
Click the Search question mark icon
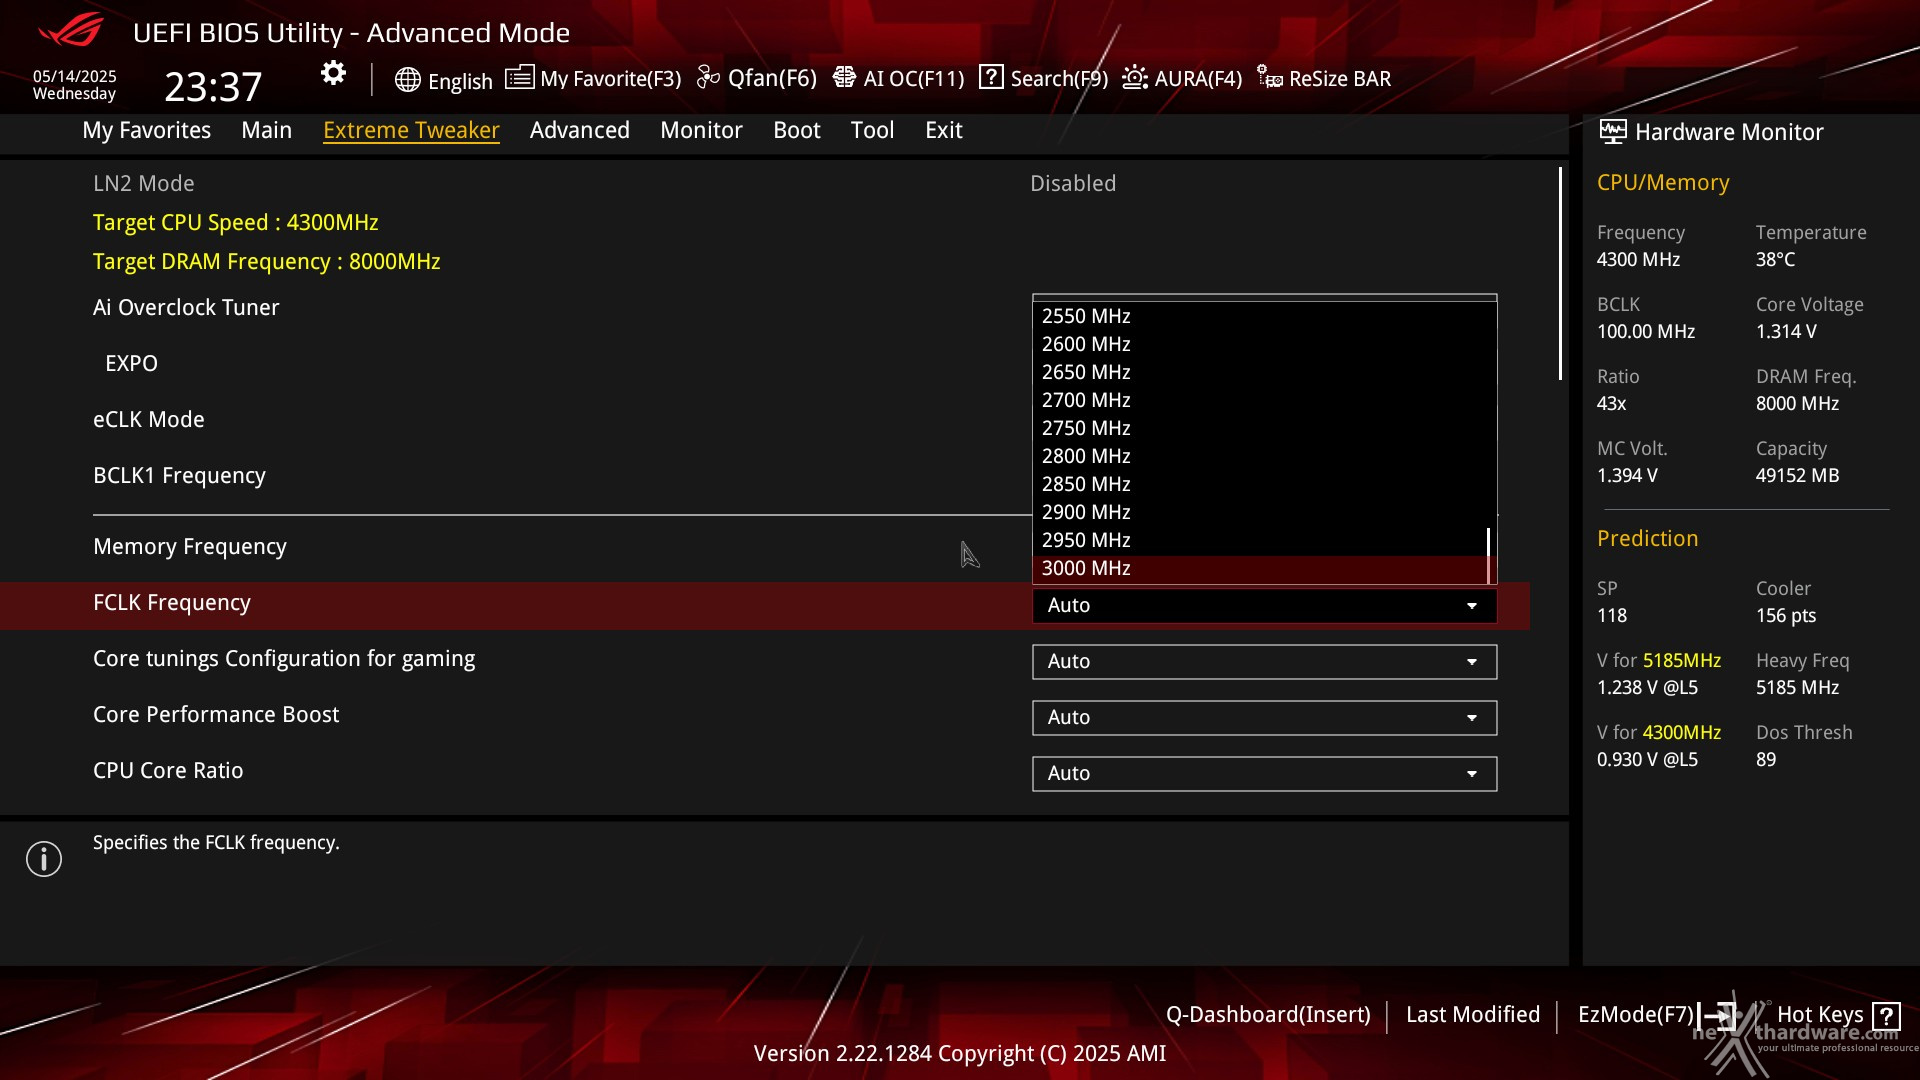click(x=991, y=77)
